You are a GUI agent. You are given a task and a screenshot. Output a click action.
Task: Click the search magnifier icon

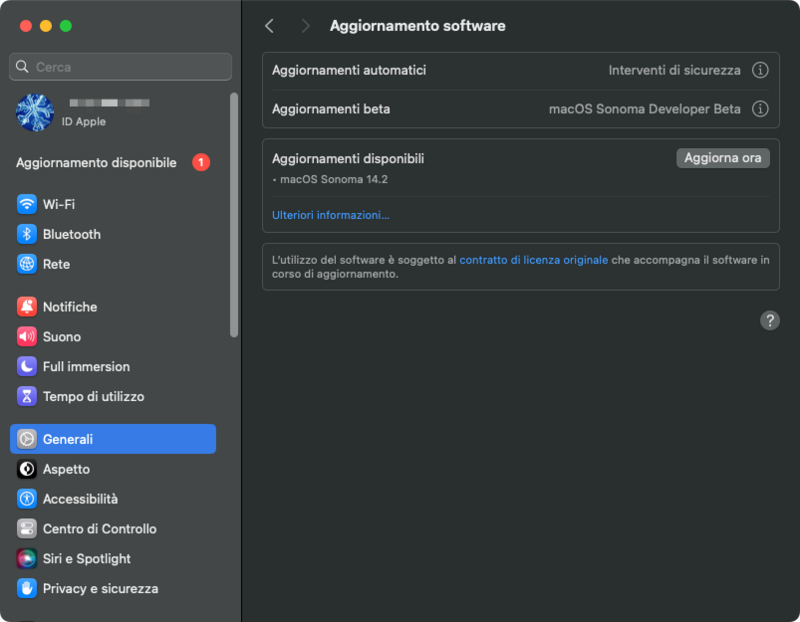[22, 67]
